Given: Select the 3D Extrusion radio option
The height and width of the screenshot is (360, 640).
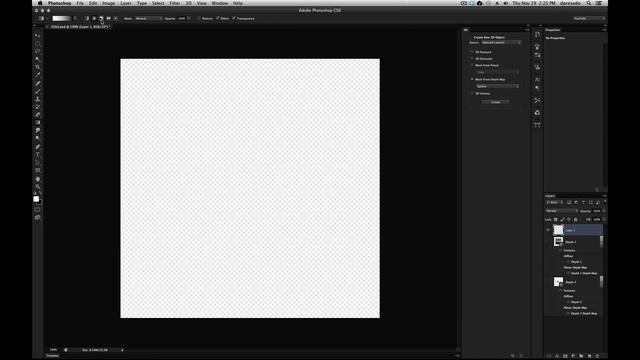Looking at the screenshot, I should click(x=472, y=58).
